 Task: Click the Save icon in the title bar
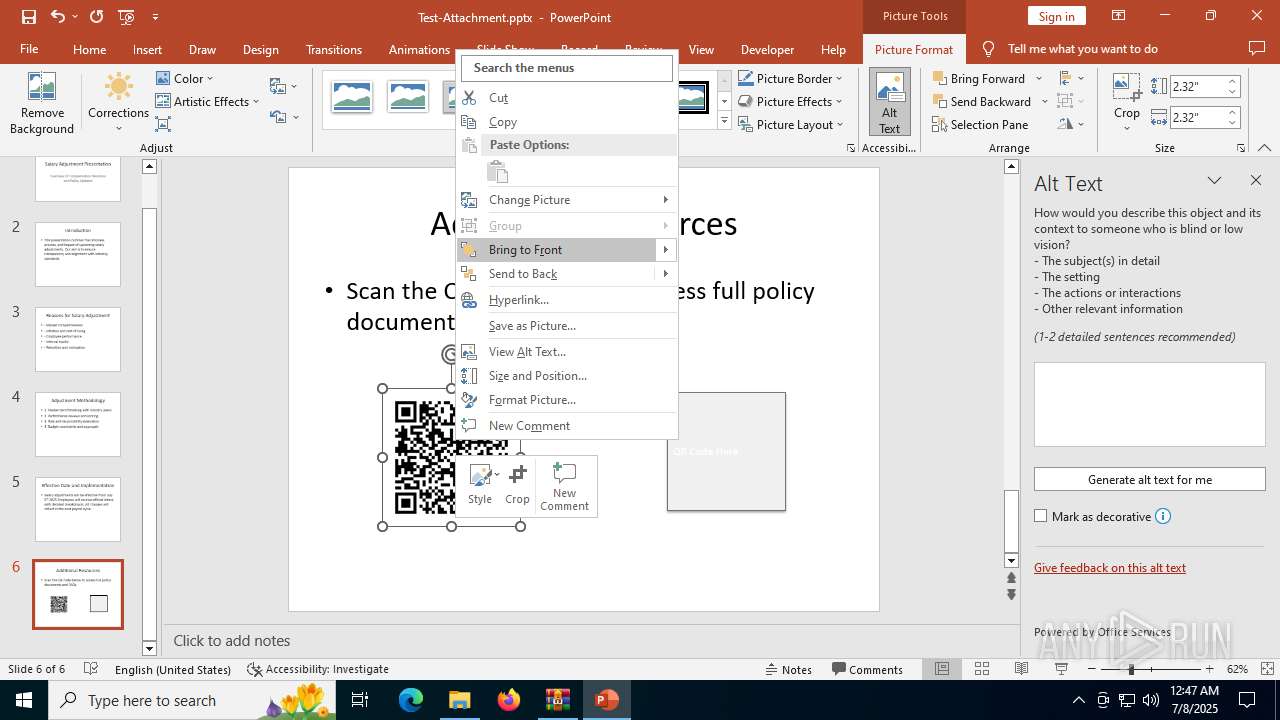[28, 17]
